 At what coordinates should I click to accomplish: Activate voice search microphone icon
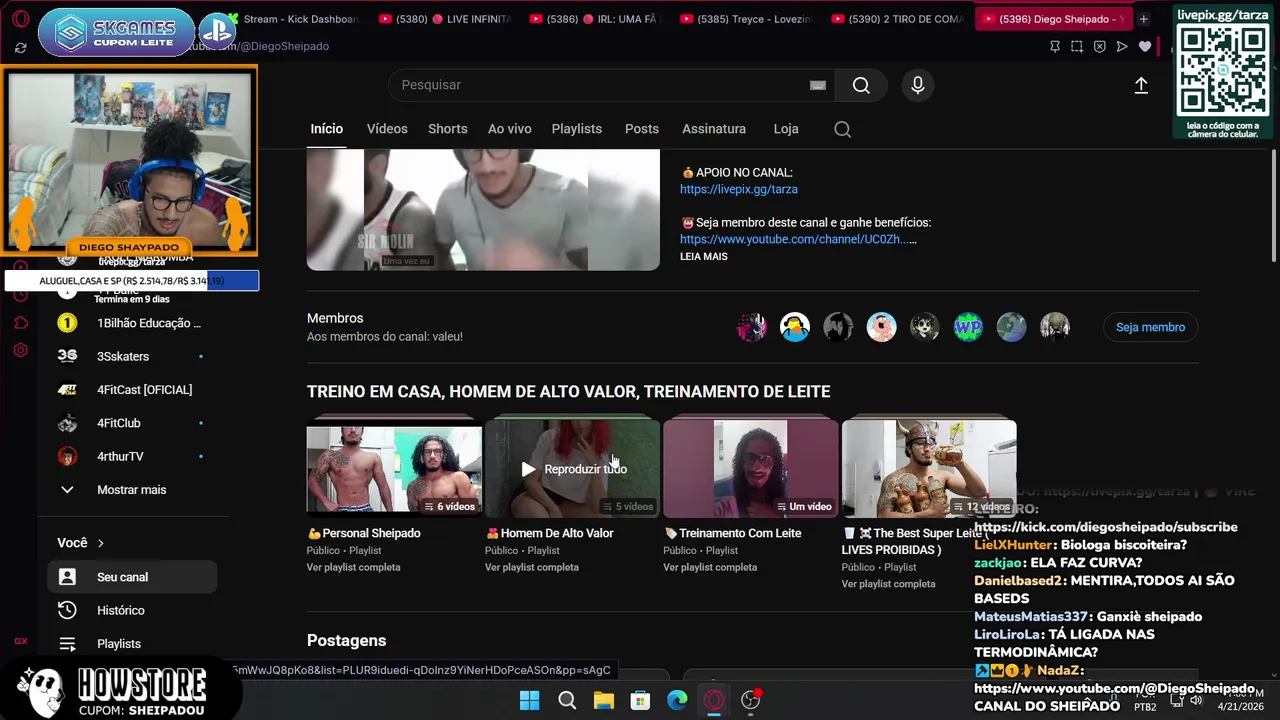point(918,85)
